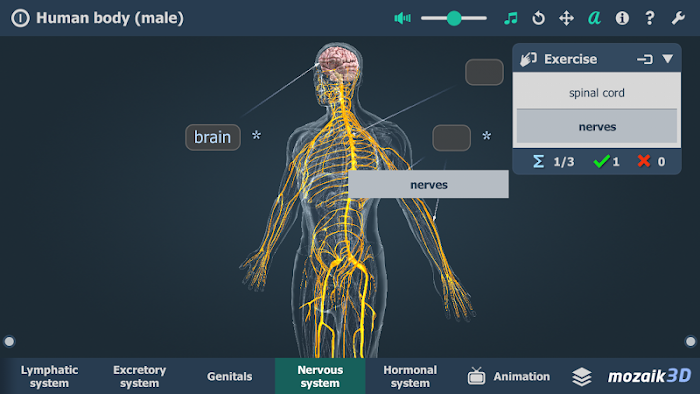Toggle background music note icon
This screenshot has height=394, width=700.
(511, 18)
